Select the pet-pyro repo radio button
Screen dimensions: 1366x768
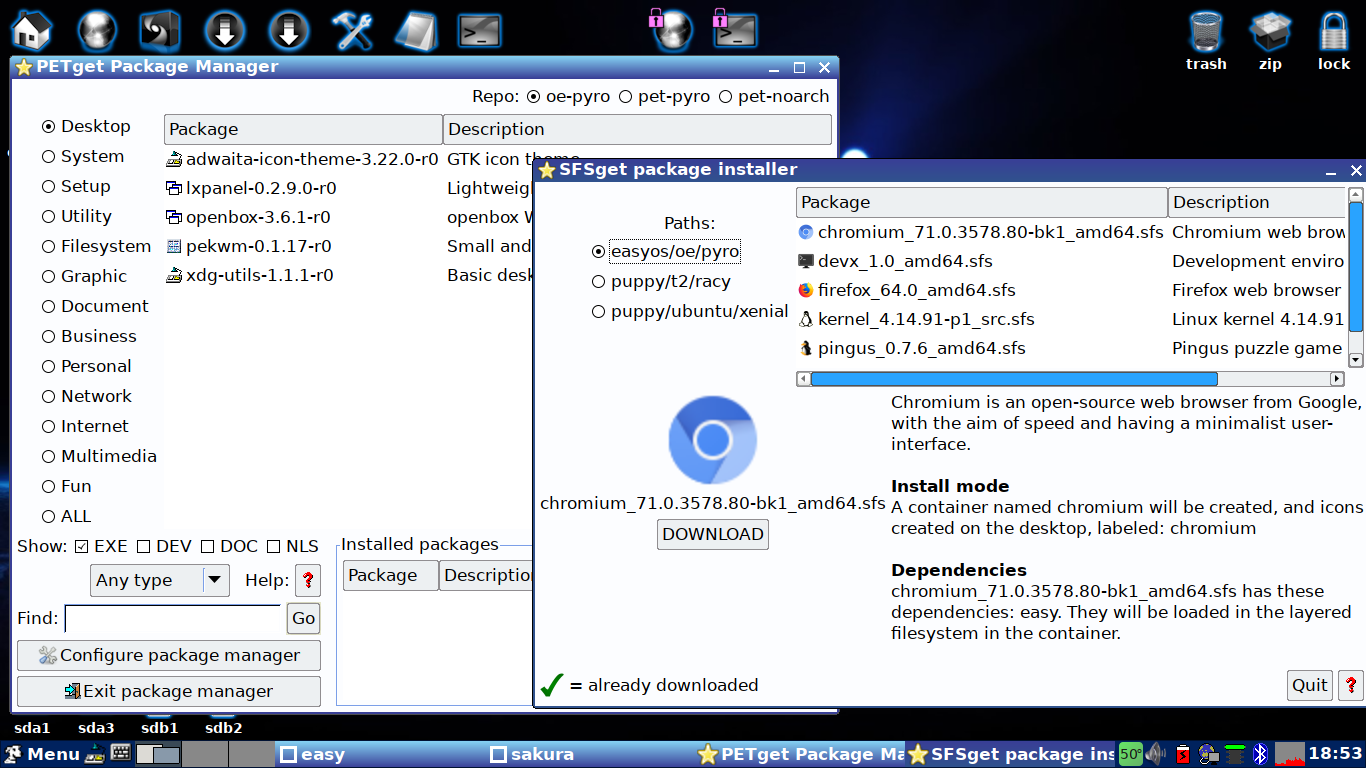click(625, 97)
